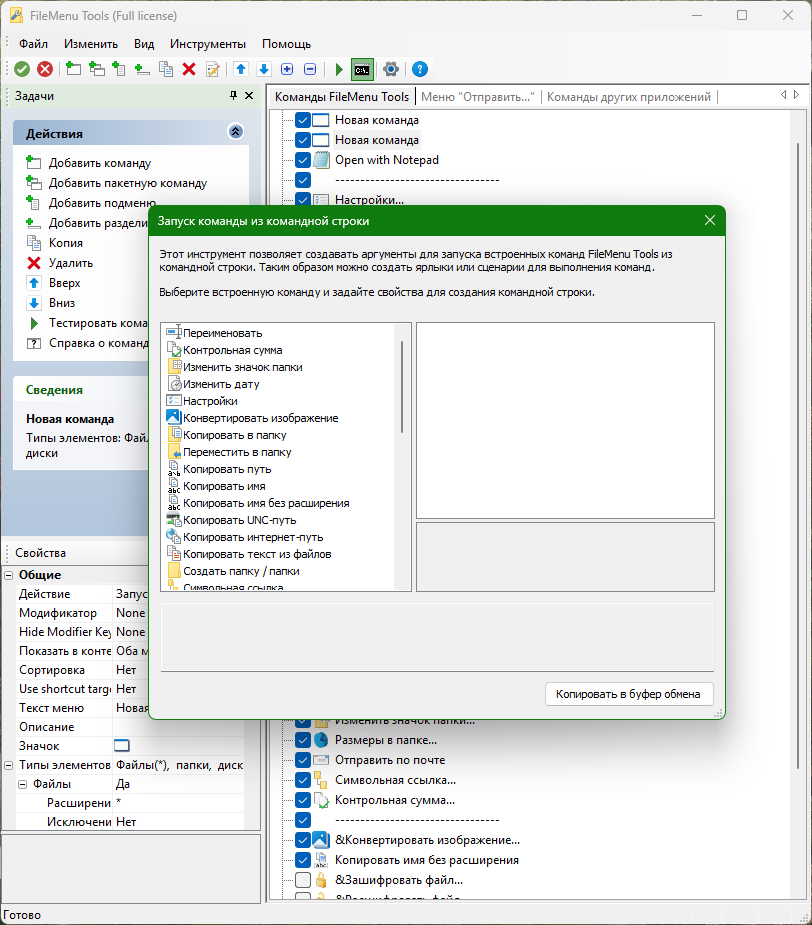Uncheck Open with Notepad checkbox
The image size is (812, 925).
pyautogui.click(x=303, y=160)
